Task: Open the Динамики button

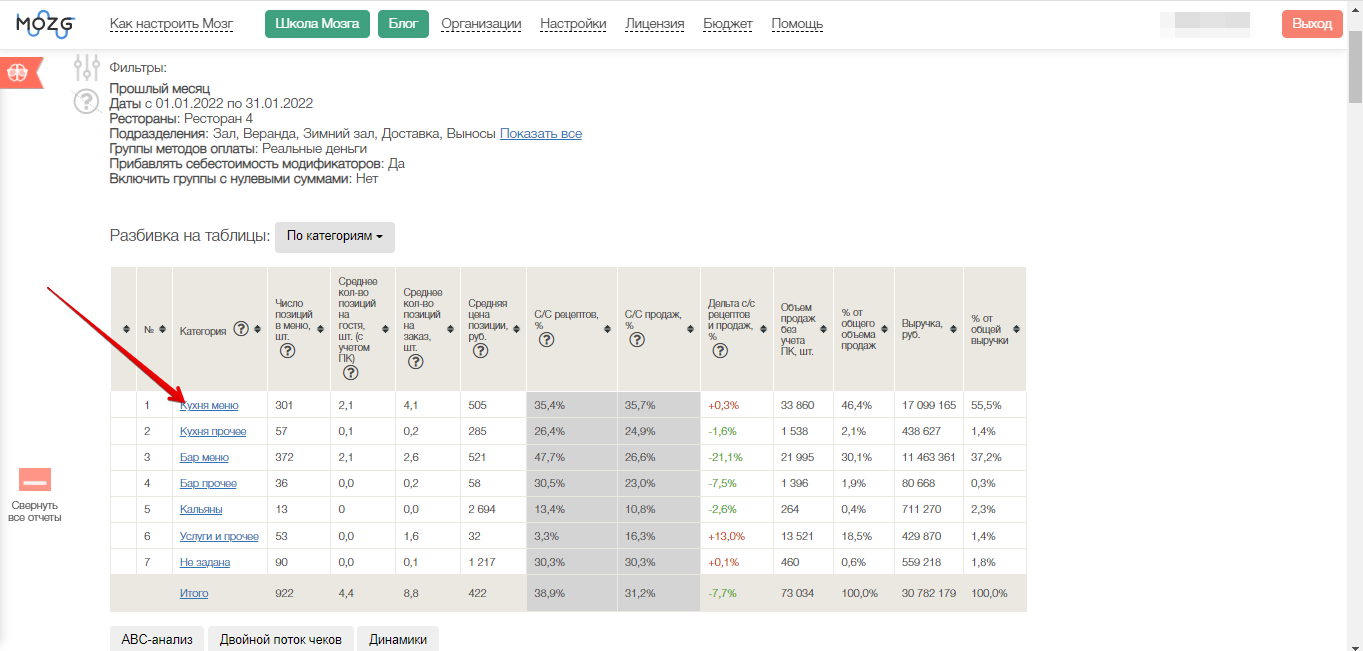Action: click(398, 640)
